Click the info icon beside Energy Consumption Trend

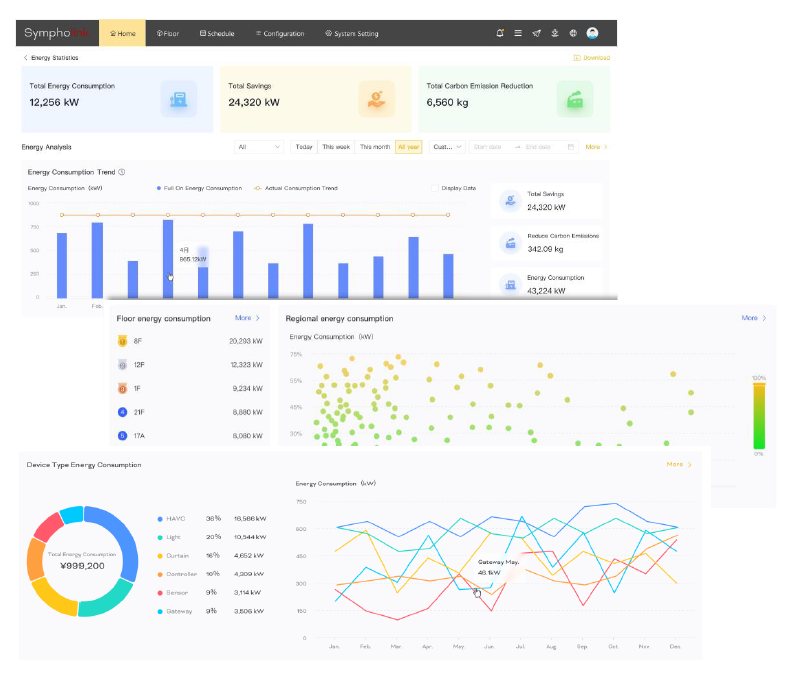122,172
